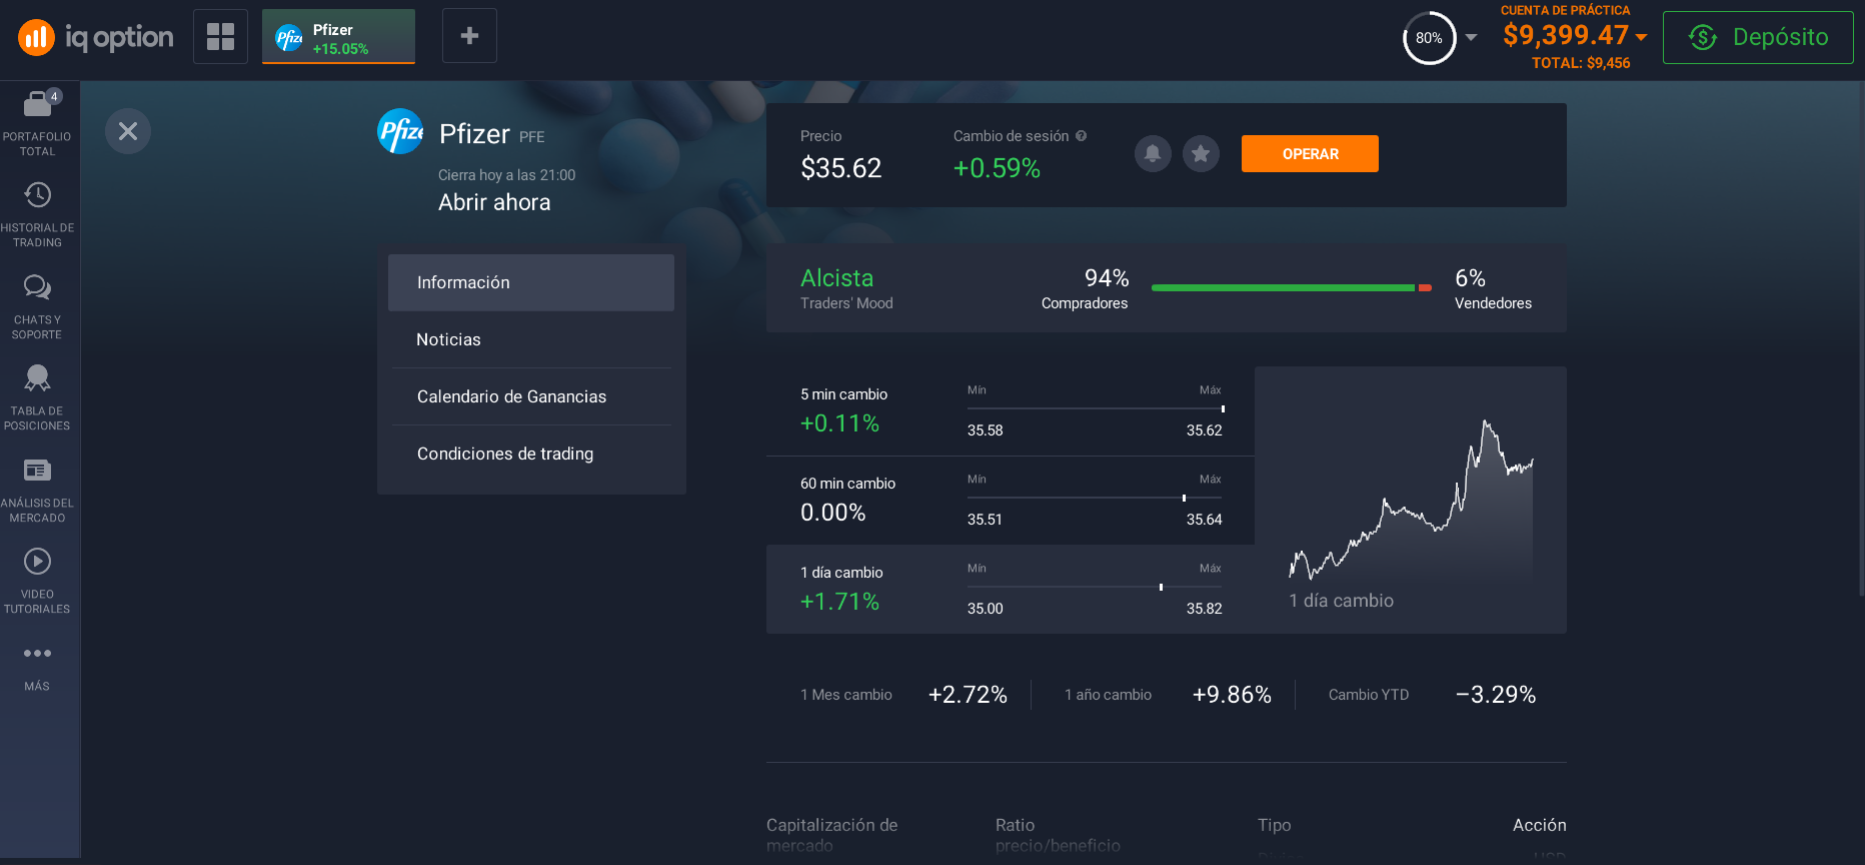Click the 6% Vendedores label

pos(1493,289)
